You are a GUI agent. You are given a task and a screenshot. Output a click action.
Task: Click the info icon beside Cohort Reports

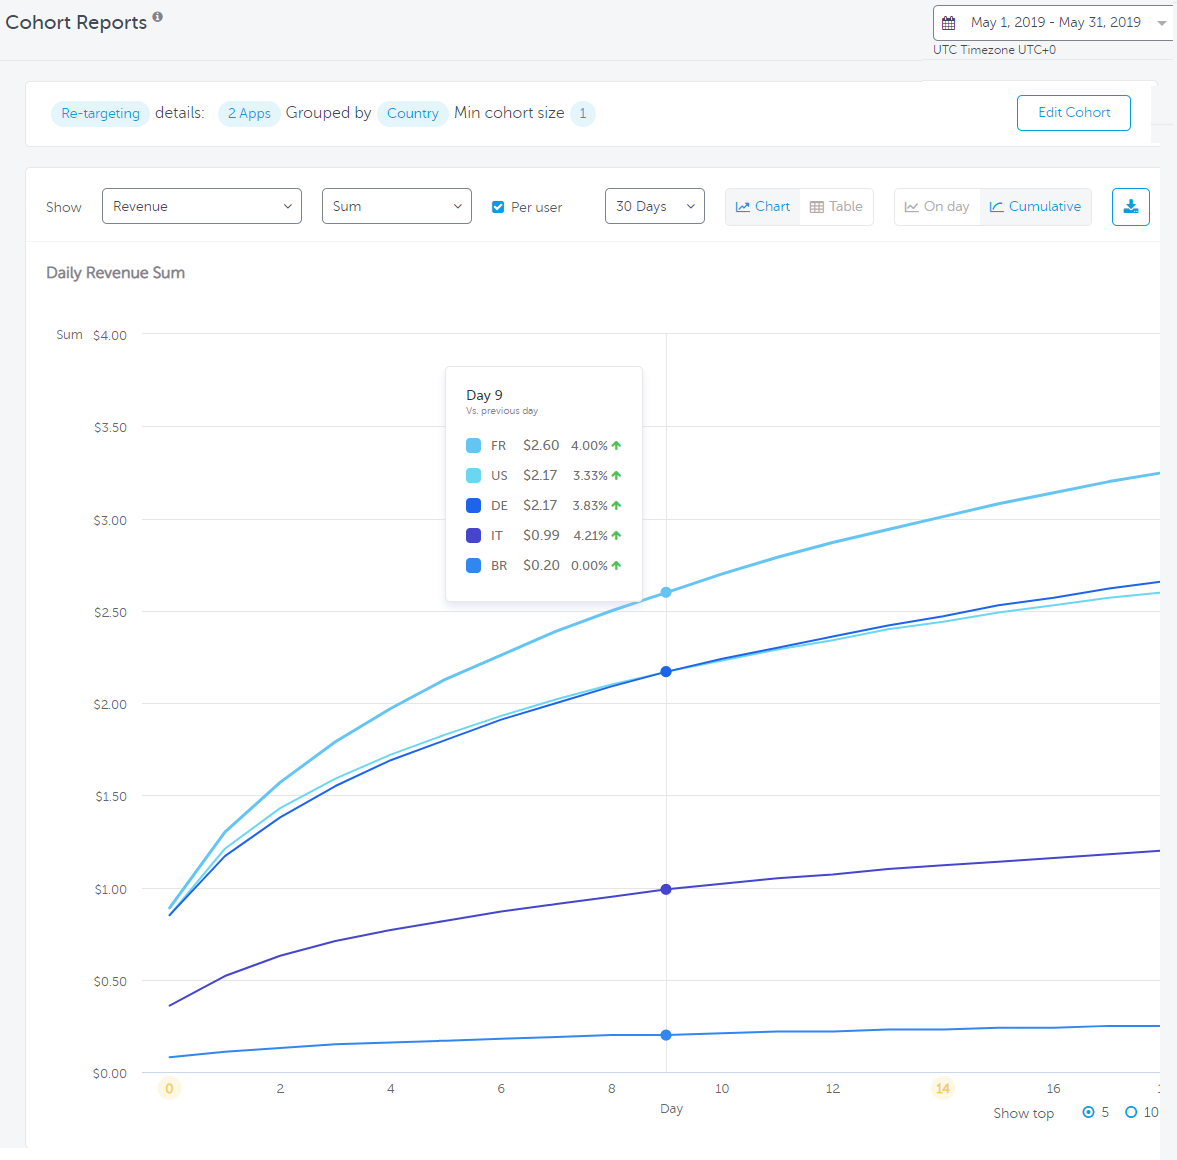pos(158,17)
